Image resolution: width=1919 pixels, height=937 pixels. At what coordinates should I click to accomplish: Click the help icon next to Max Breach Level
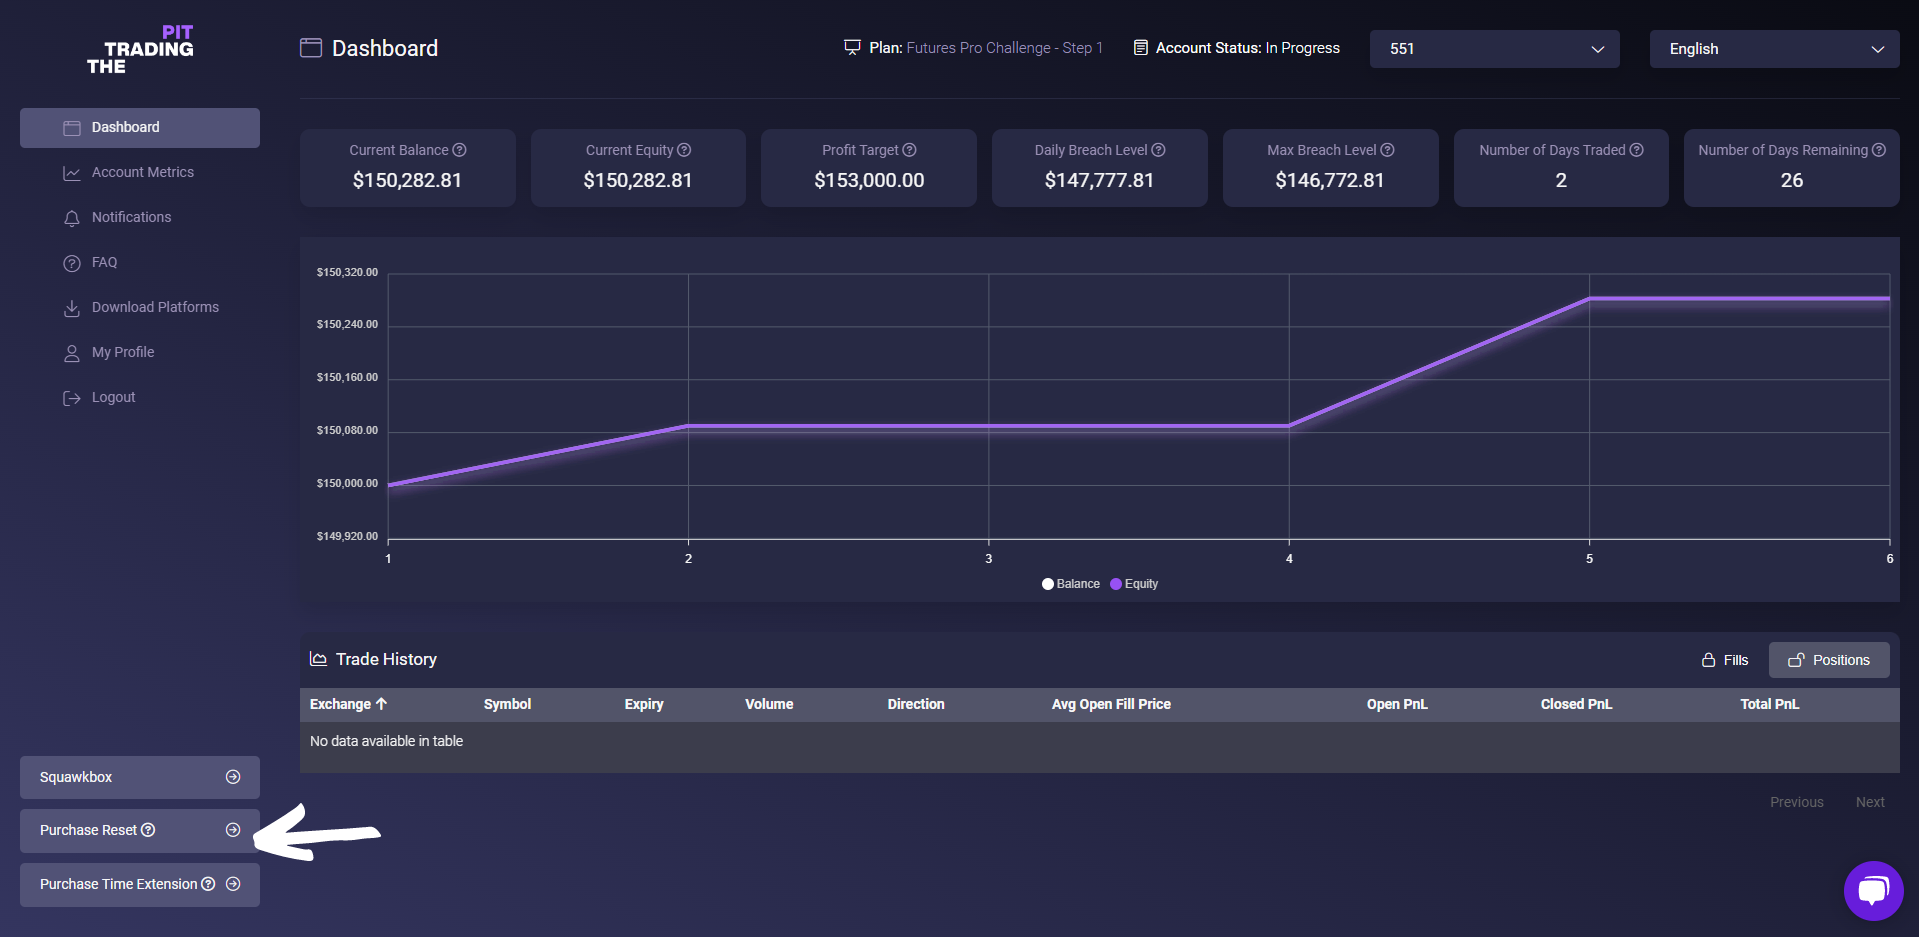coord(1388,150)
